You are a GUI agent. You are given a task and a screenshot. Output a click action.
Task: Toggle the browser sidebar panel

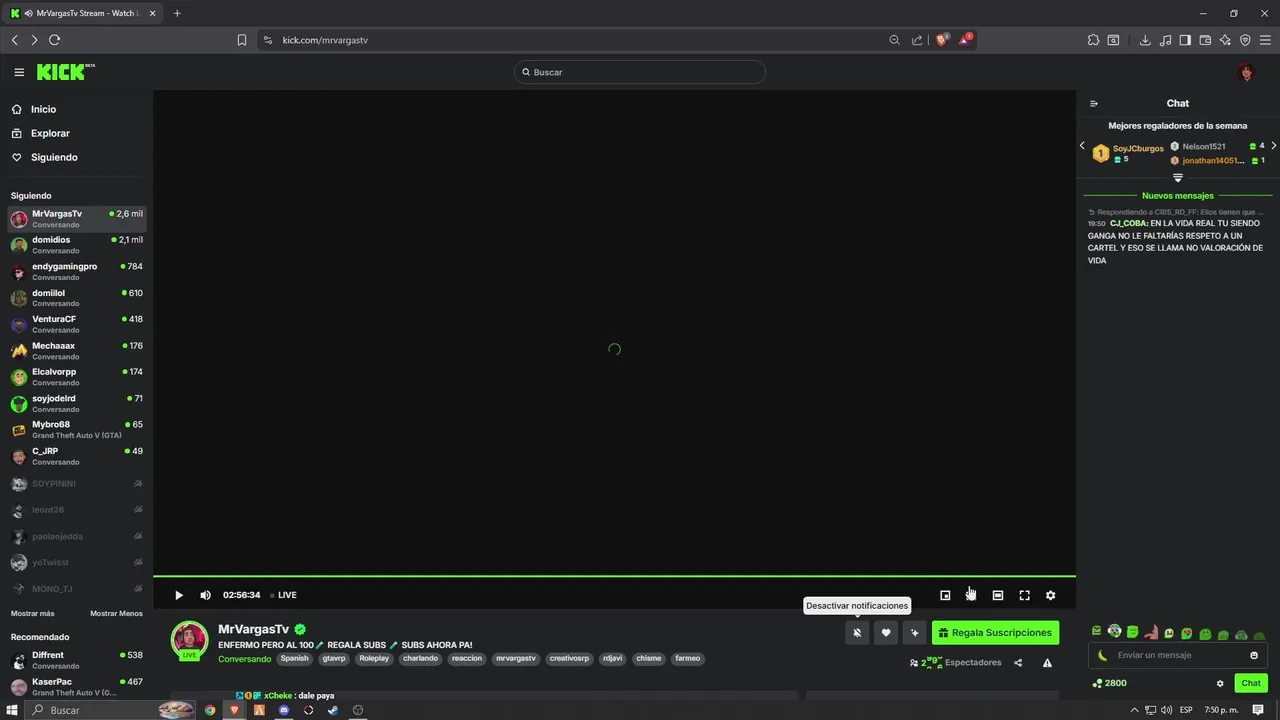click(x=1185, y=40)
